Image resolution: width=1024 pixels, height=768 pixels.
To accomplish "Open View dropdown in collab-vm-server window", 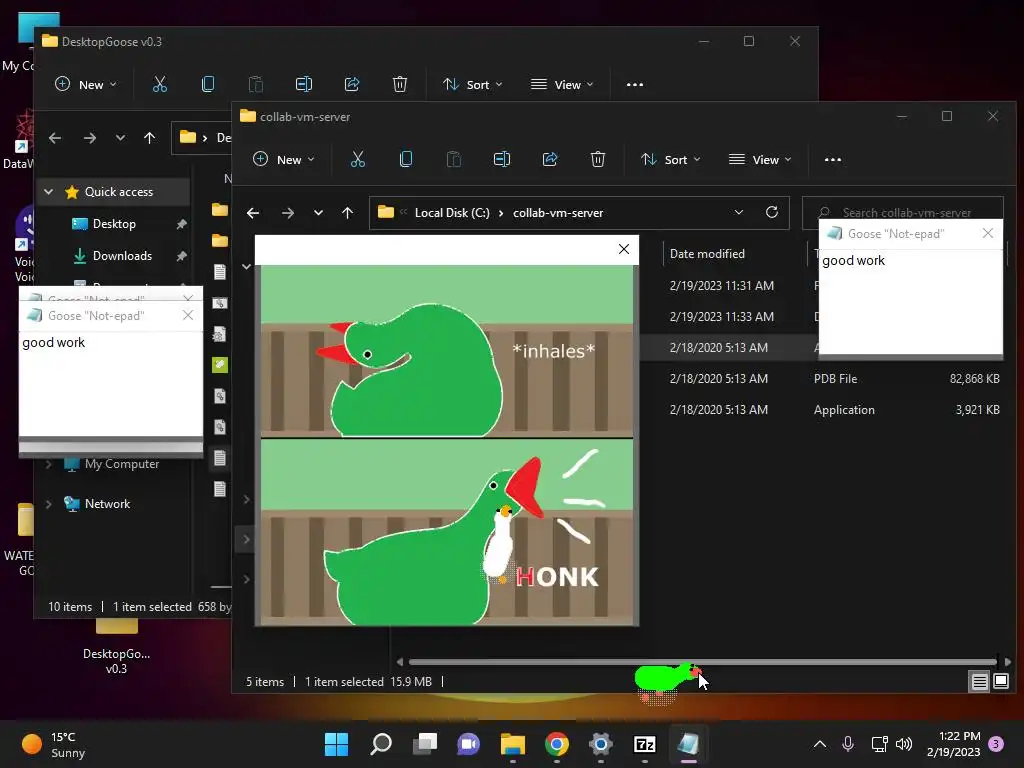I will (x=760, y=159).
